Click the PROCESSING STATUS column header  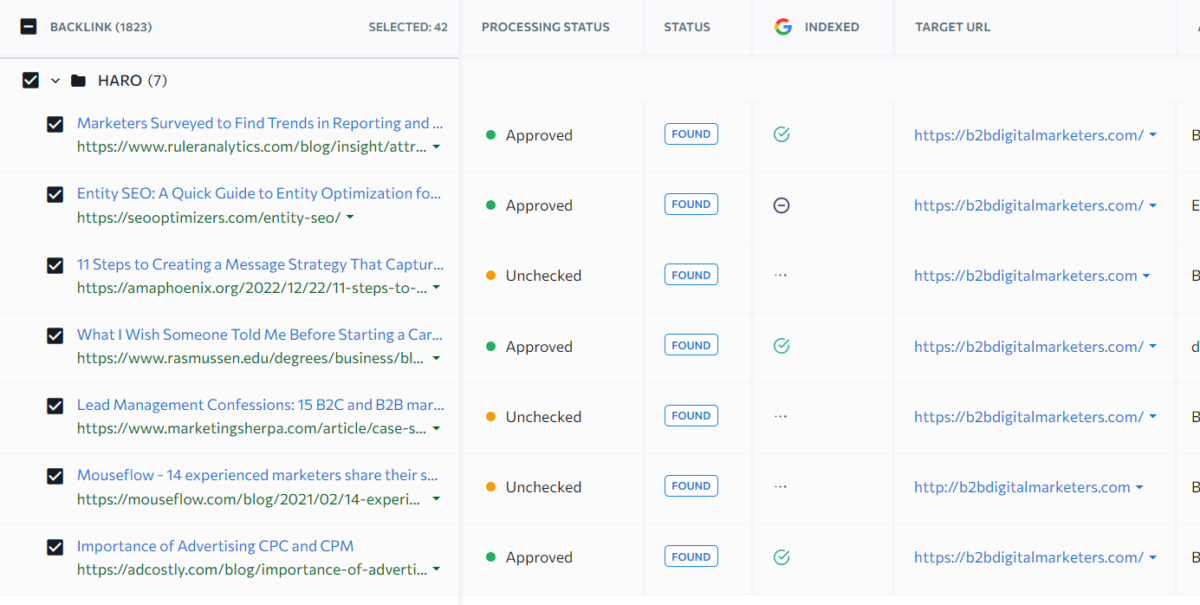(x=549, y=27)
